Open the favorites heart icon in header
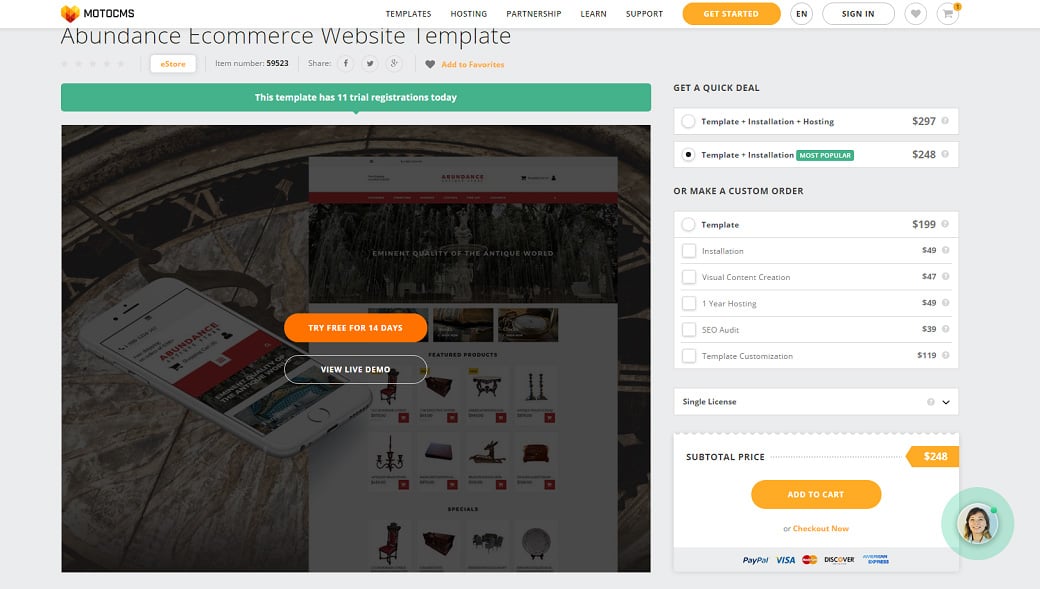Screen dimensions: 1040x589 pos(915,13)
